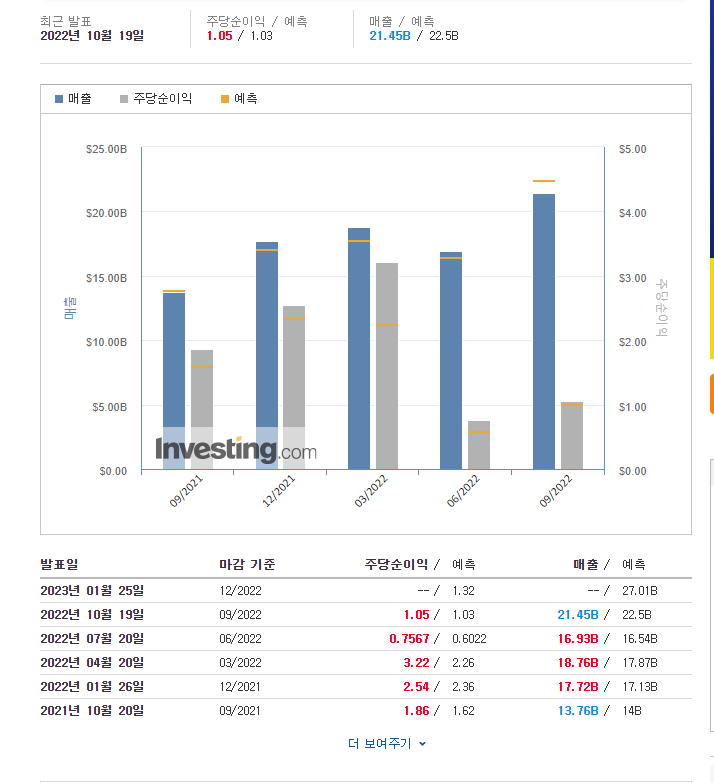
Task: Click the 12/2021 x-axis label
Action: 278,491
